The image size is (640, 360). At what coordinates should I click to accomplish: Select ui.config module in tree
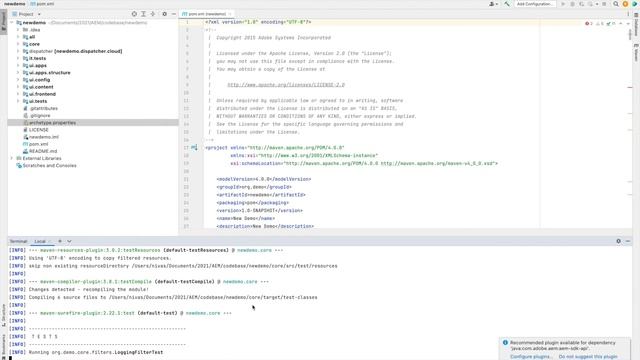coord(39,80)
